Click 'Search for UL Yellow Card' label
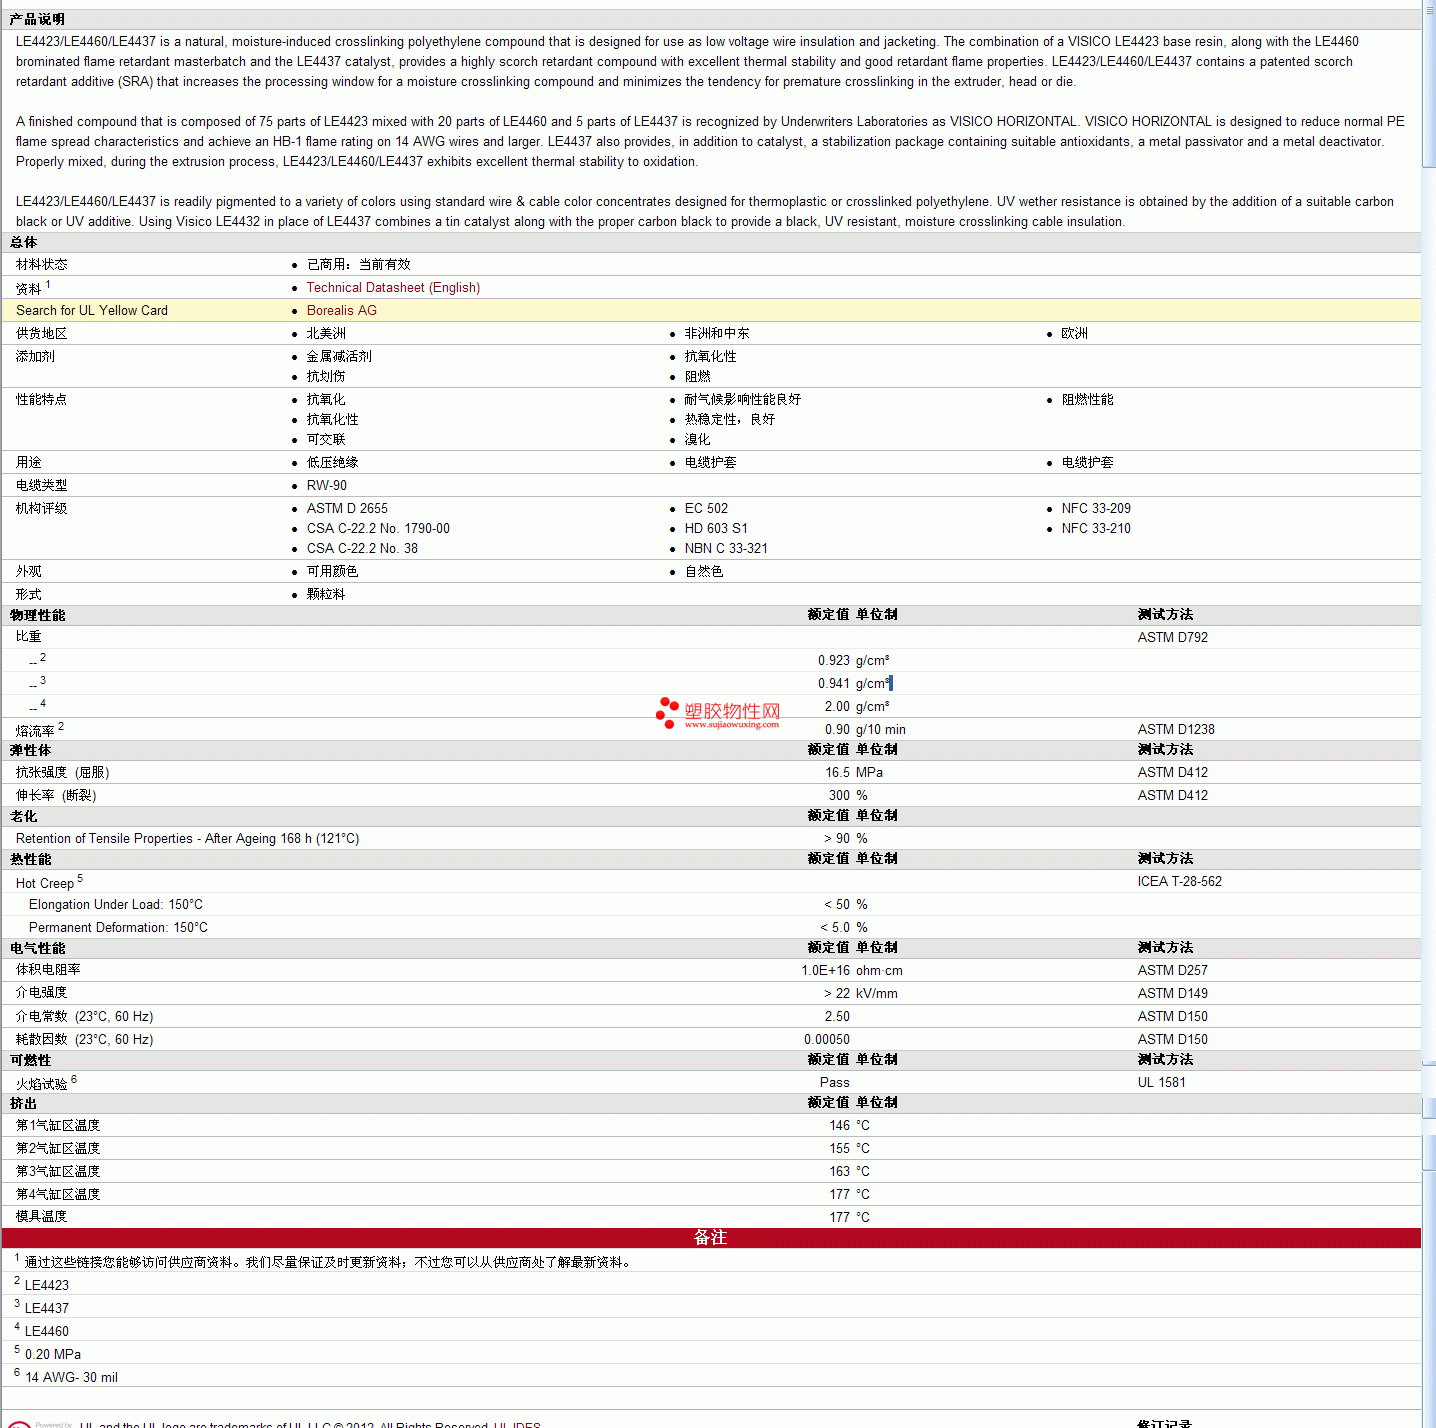This screenshot has width=1436, height=1428. click(x=92, y=310)
